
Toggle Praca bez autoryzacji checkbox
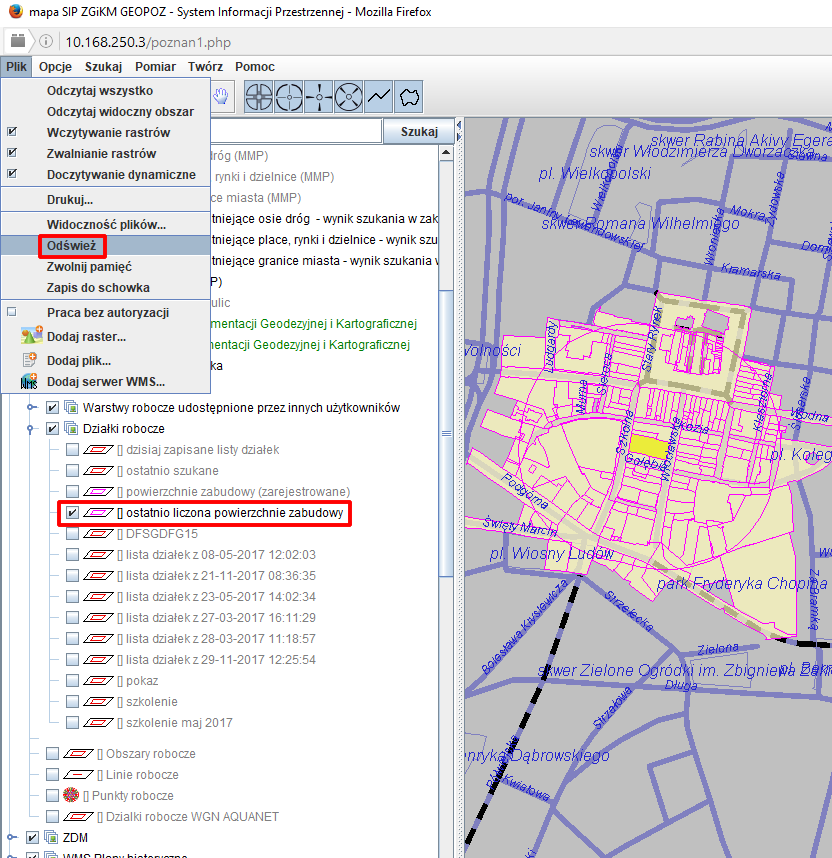12,312
